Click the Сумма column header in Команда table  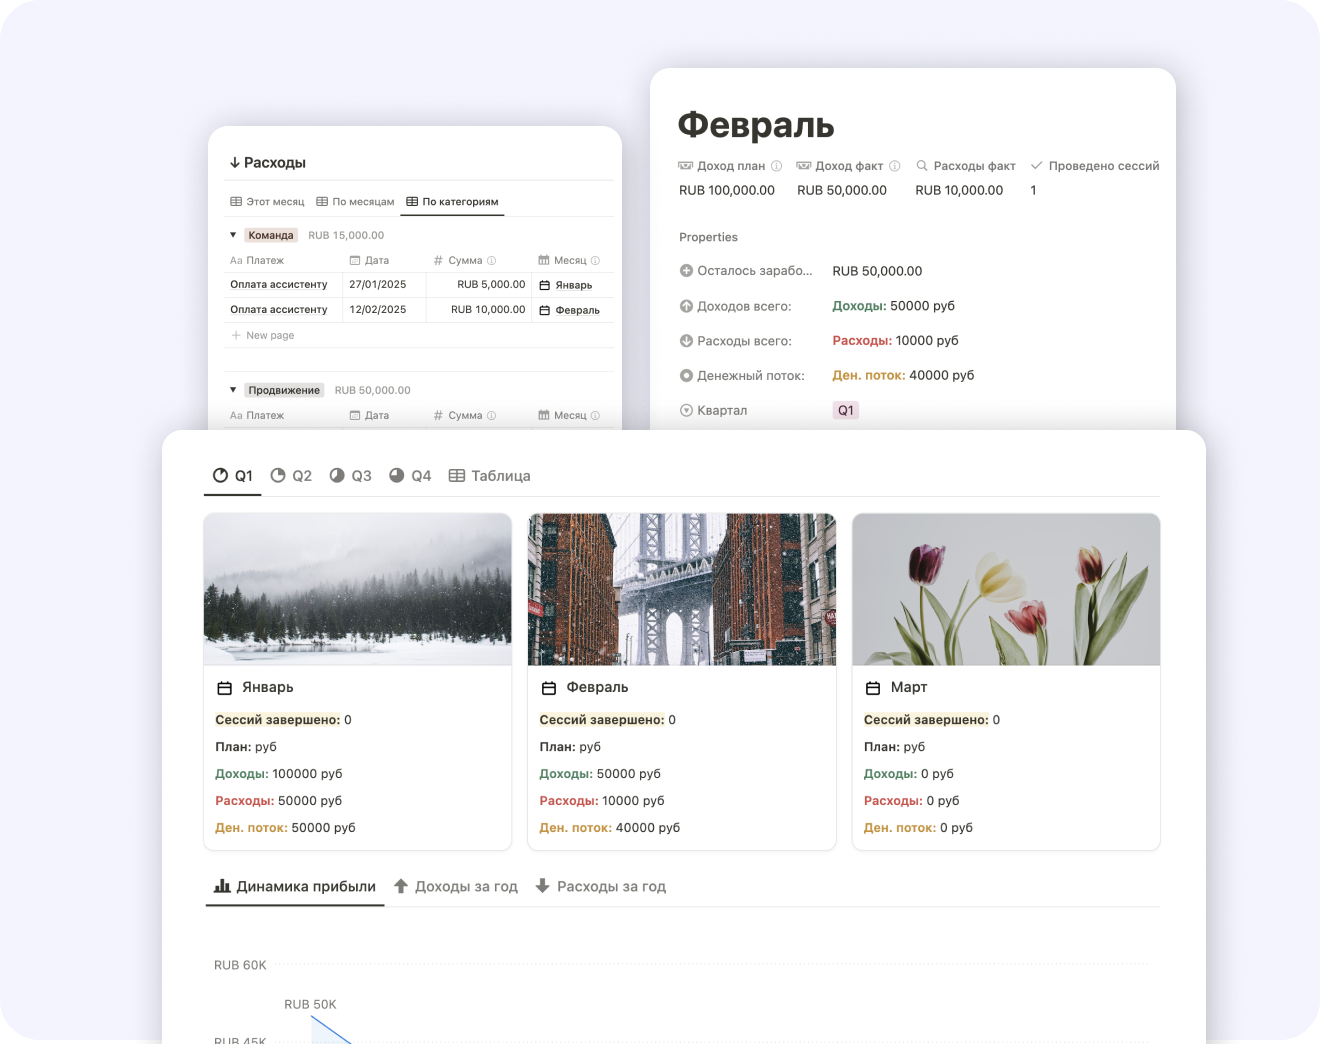coord(465,261)
